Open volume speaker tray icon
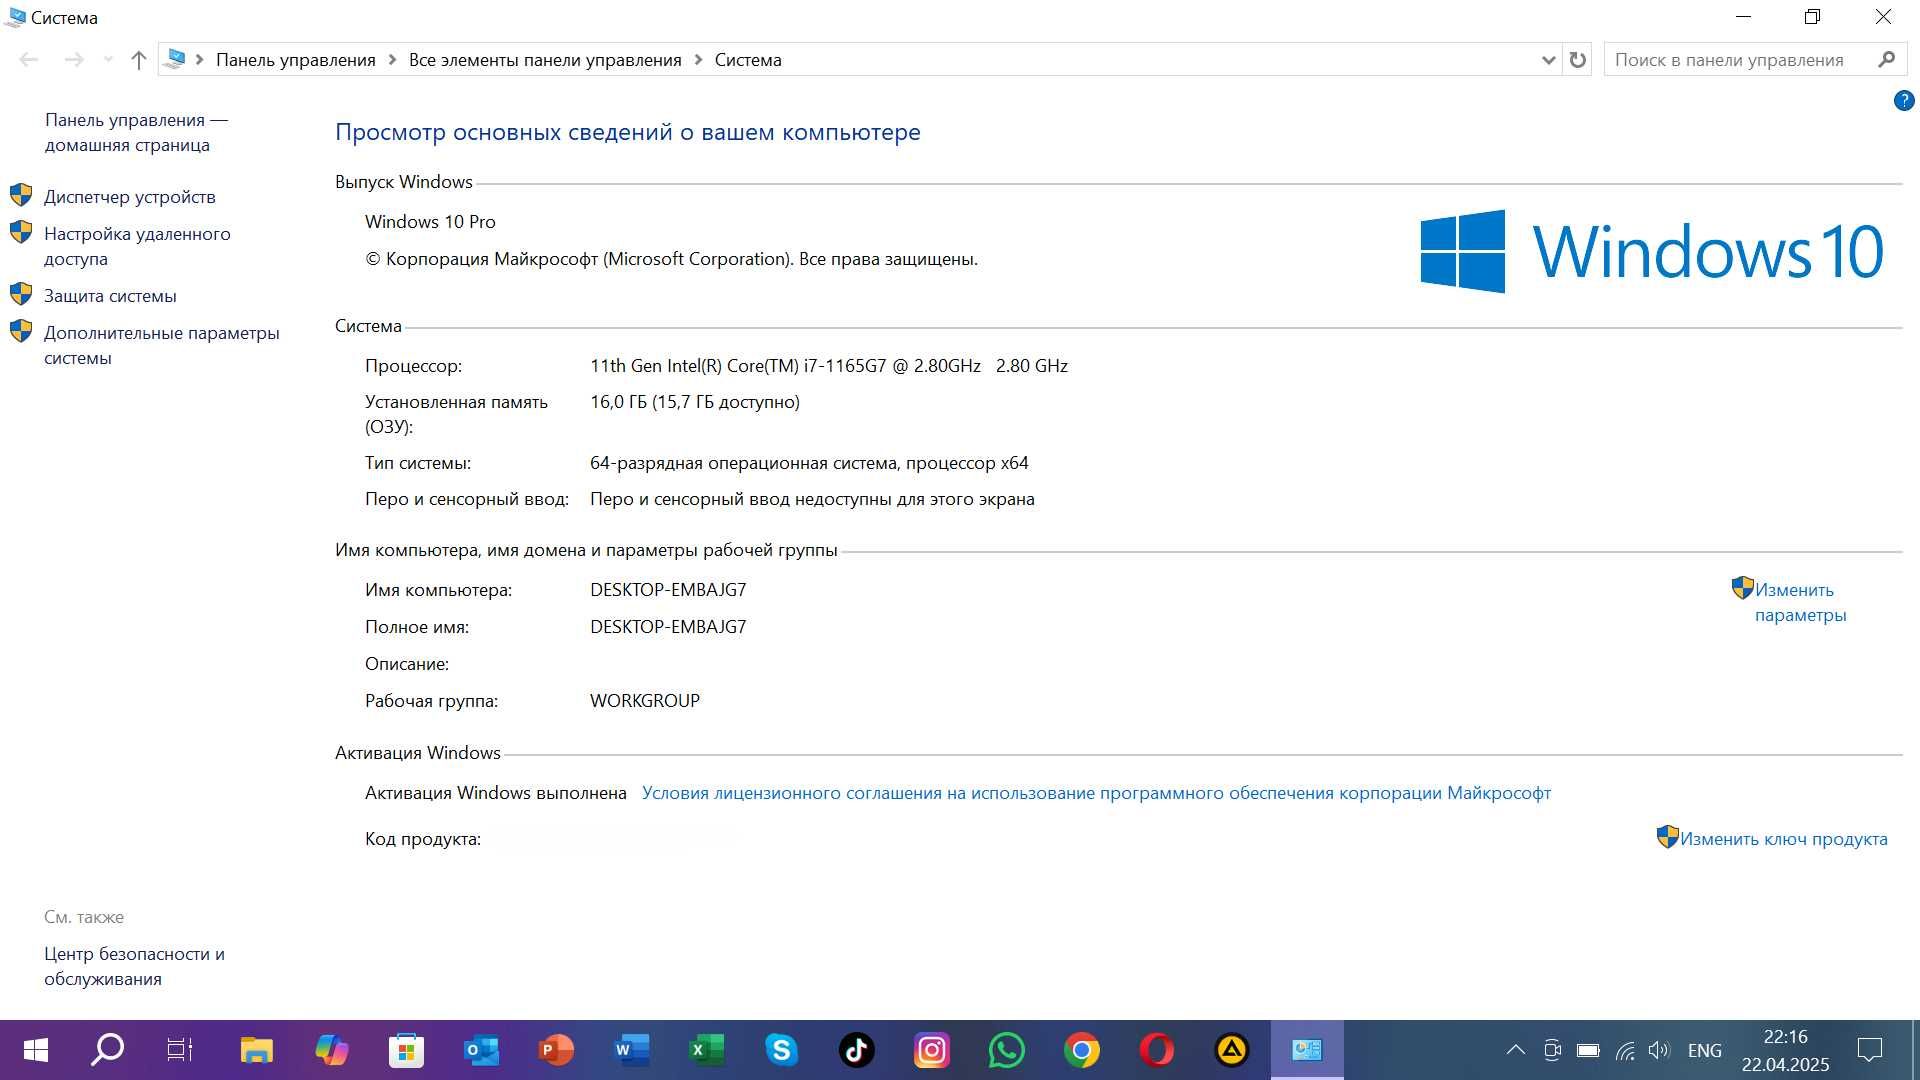The height and width of the screenshot is (1080, 1920). point(1660,1050)
